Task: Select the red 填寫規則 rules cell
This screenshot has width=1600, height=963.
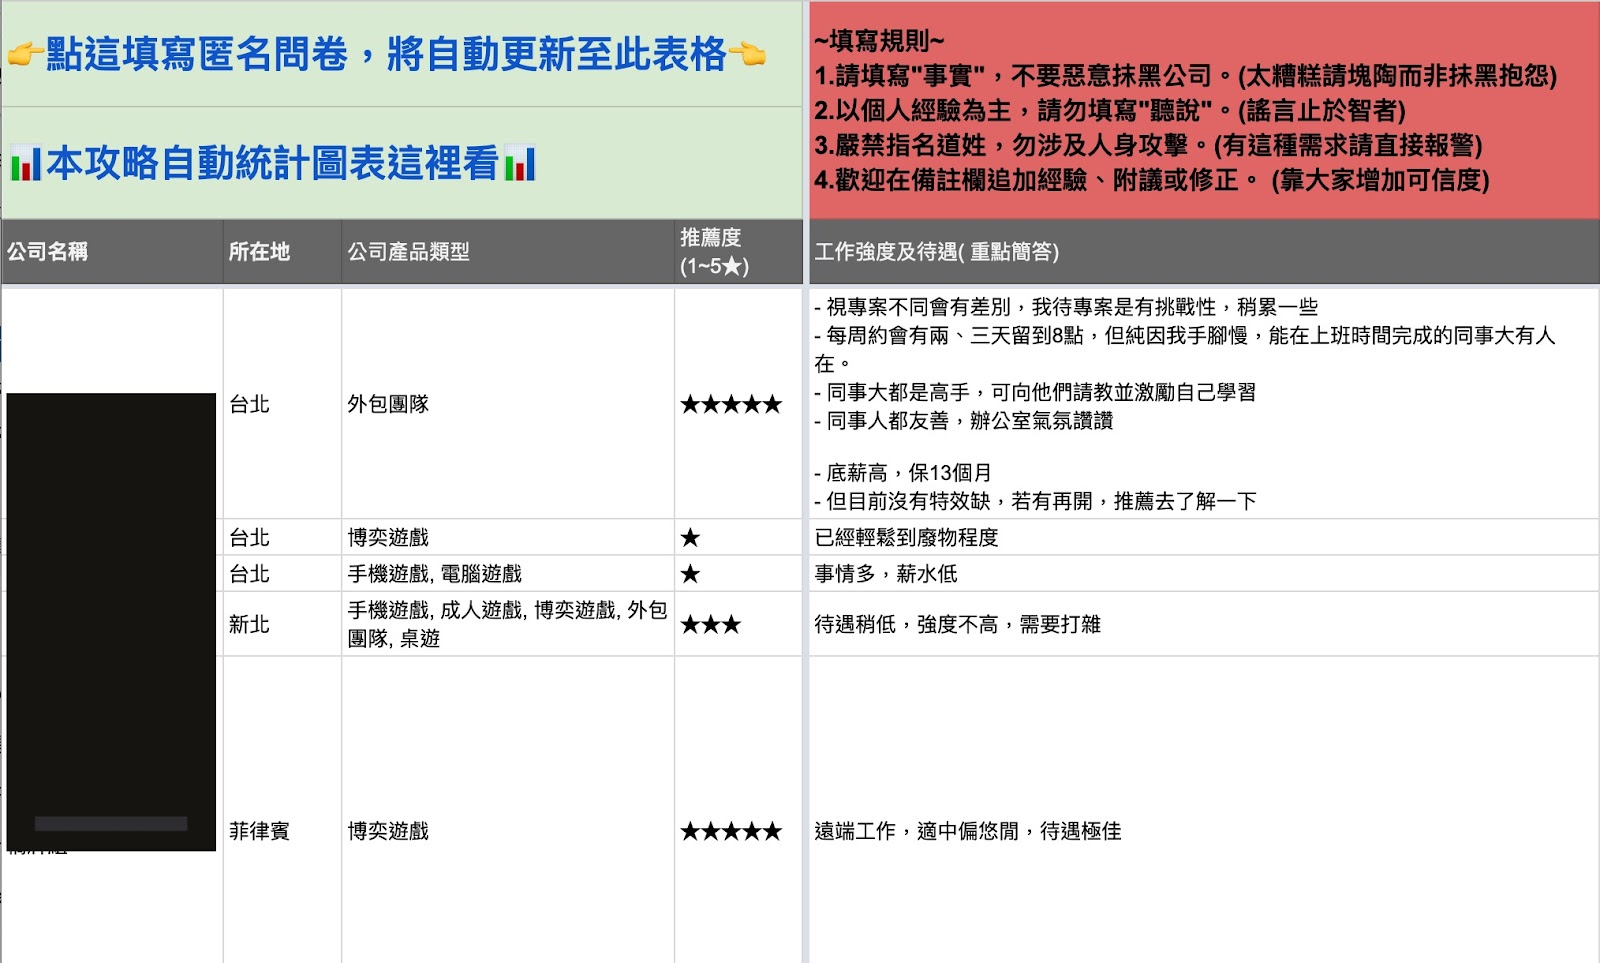Action: point(1204,110)
